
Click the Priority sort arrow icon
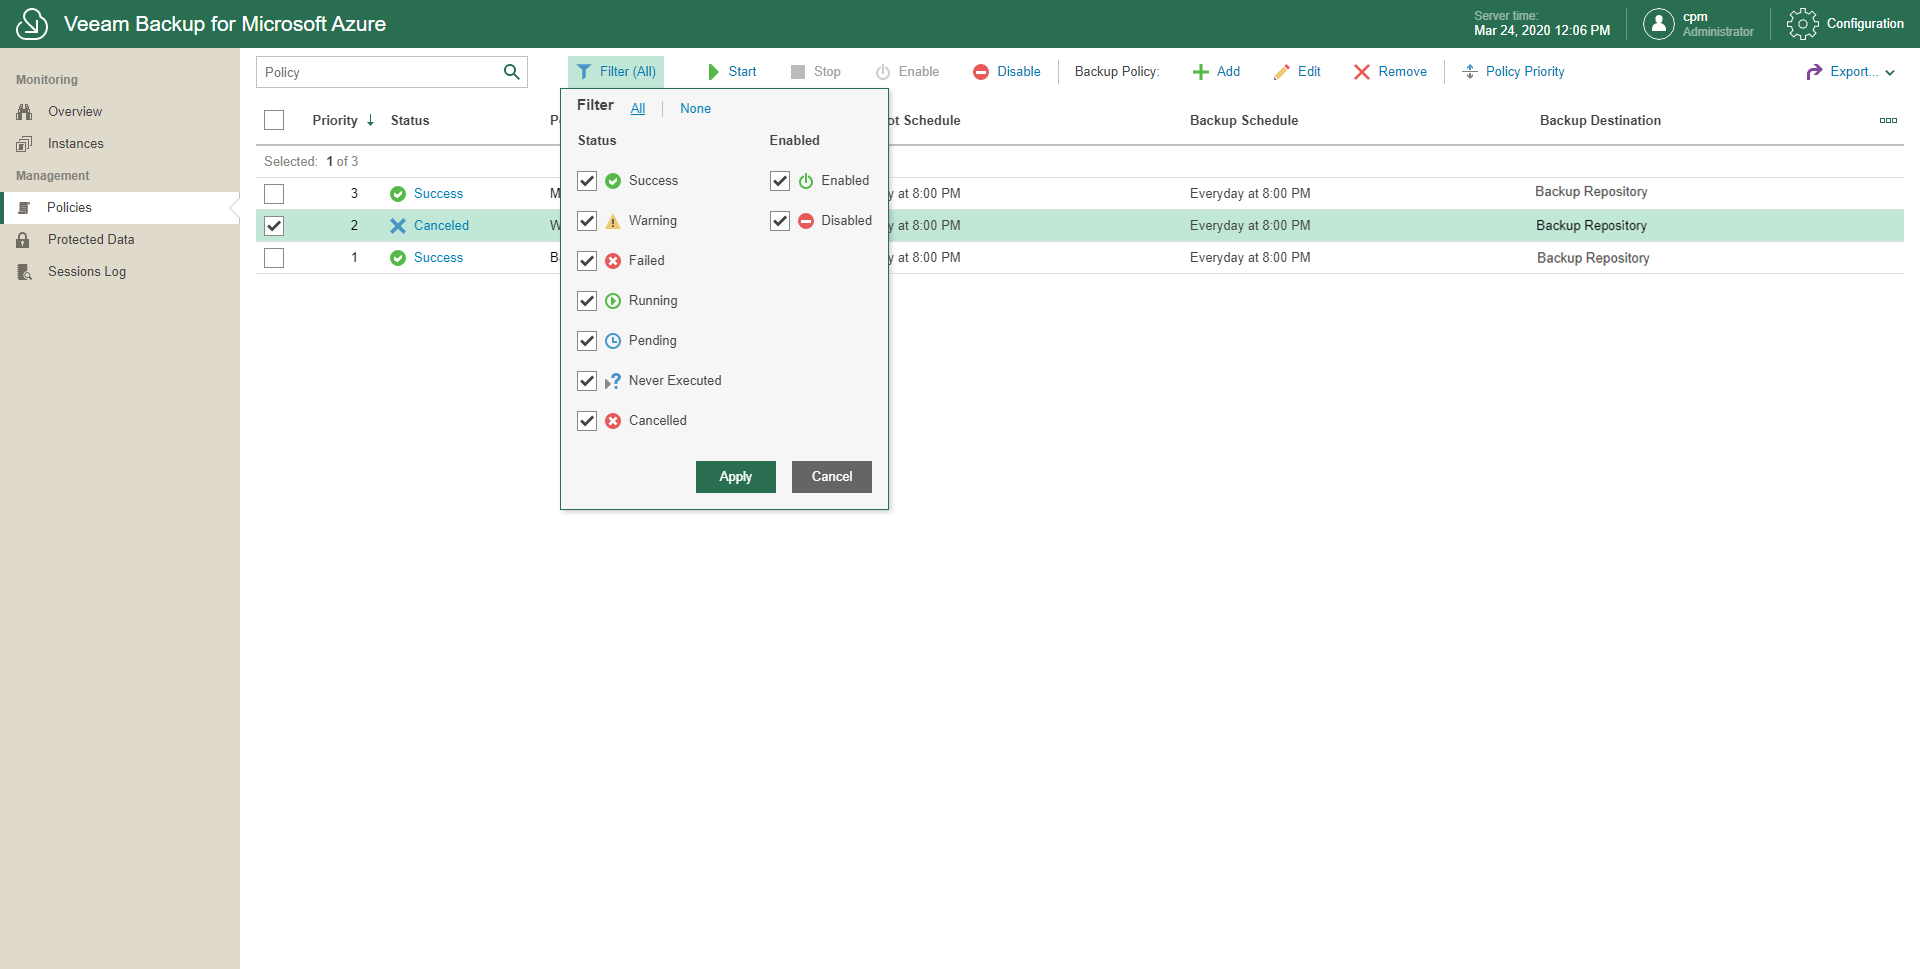point(370,120)
